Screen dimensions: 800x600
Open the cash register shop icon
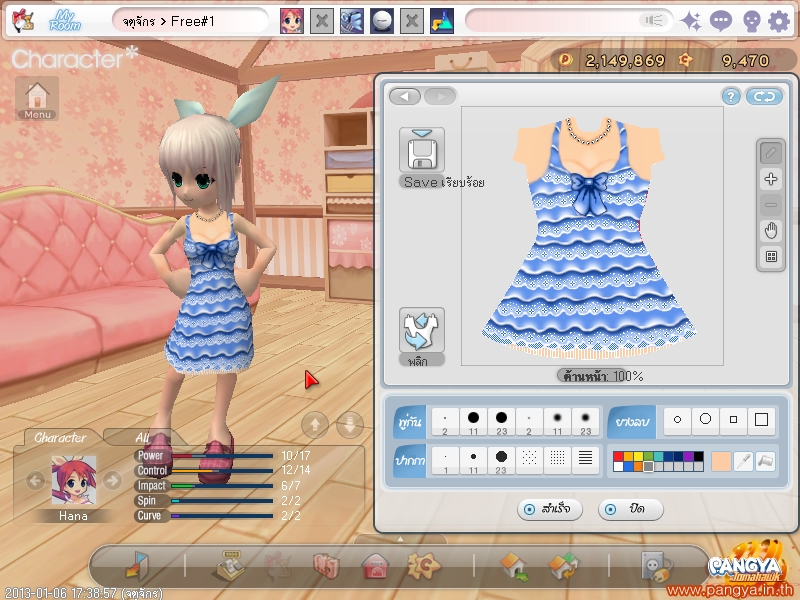tap(232, 566)
